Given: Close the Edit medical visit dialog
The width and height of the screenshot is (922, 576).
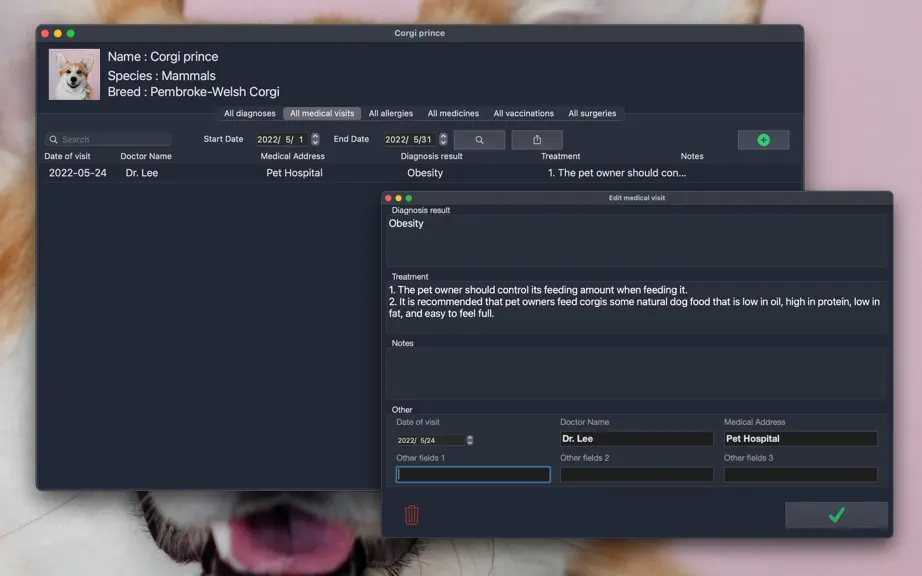Looking at the screenshot, I should pyautogui.click(x=388, y=198).
